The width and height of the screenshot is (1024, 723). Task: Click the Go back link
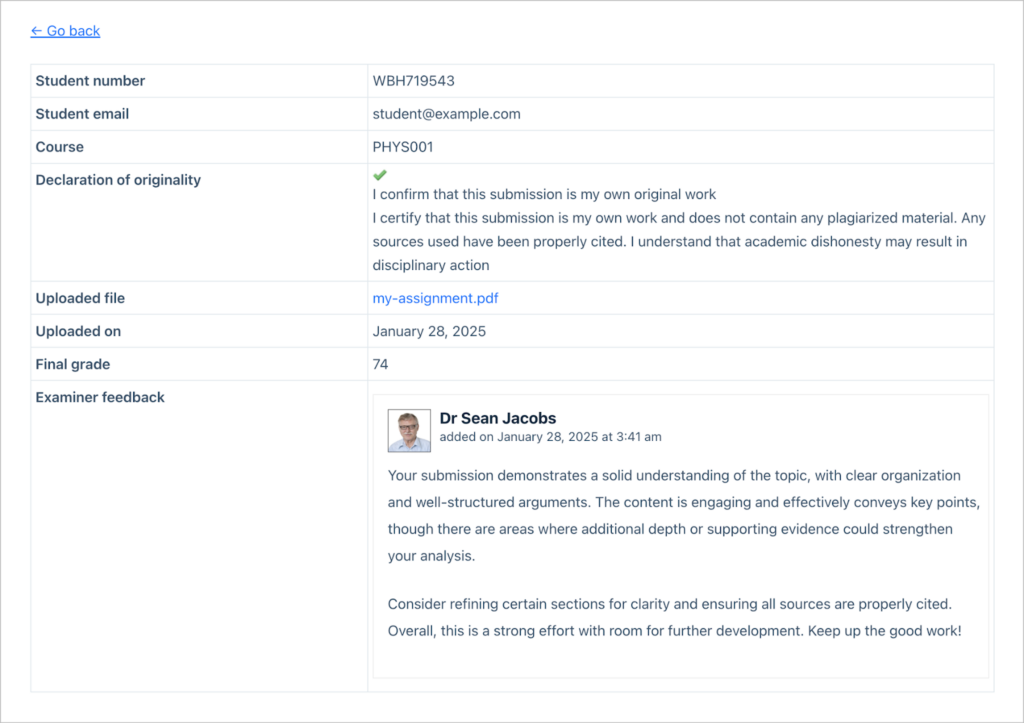click(x=65, y=31)
